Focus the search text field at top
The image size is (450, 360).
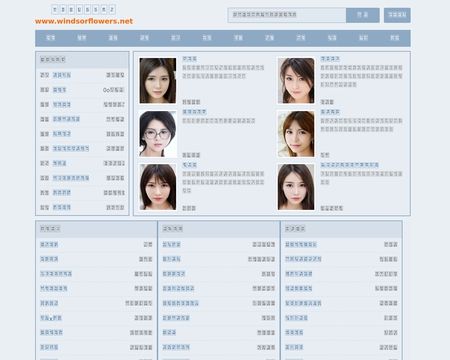[x=287, y=15]
